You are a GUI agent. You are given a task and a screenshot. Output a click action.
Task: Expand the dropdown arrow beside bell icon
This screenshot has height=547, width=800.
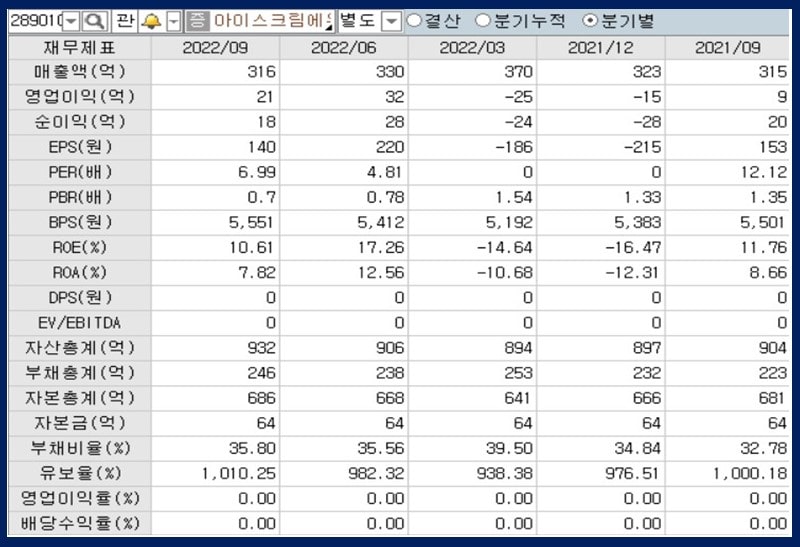tap(174, 21)
